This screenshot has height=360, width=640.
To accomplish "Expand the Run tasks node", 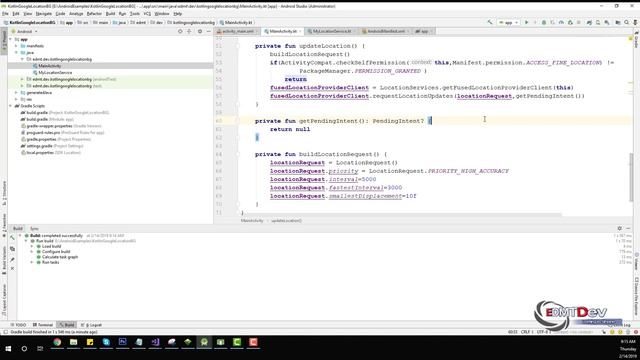I will point(32,262).
